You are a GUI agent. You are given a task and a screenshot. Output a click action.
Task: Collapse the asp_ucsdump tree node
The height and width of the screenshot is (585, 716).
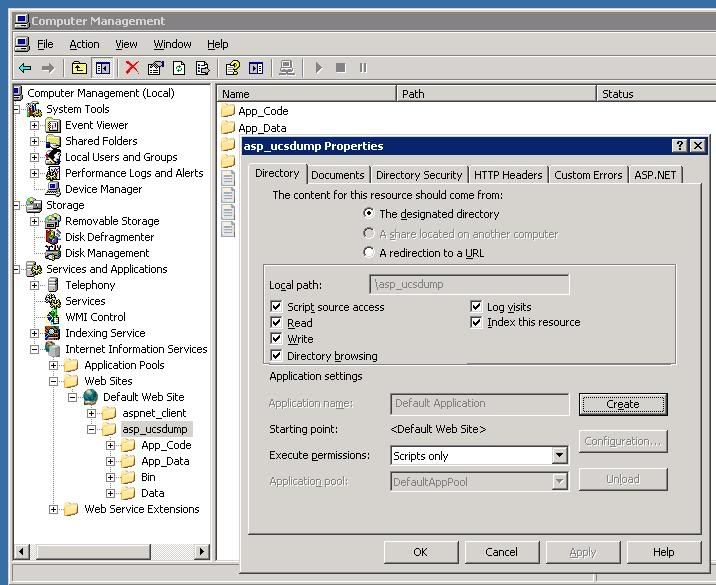(x=91, y=429)
